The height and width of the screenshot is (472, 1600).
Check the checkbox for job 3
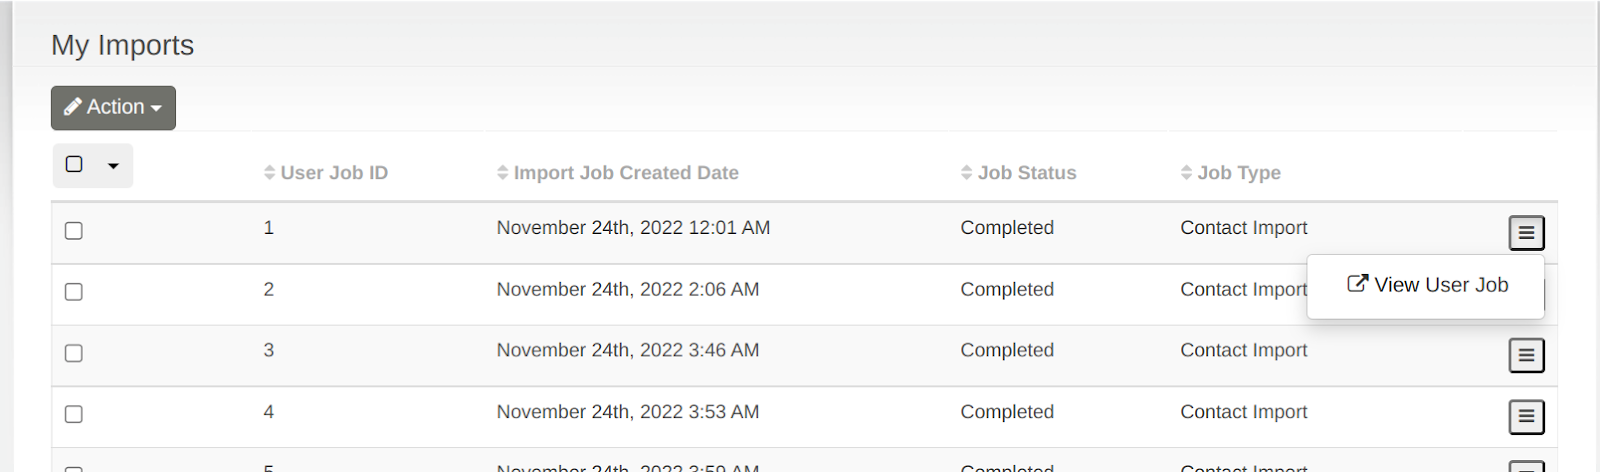(74, 353)
